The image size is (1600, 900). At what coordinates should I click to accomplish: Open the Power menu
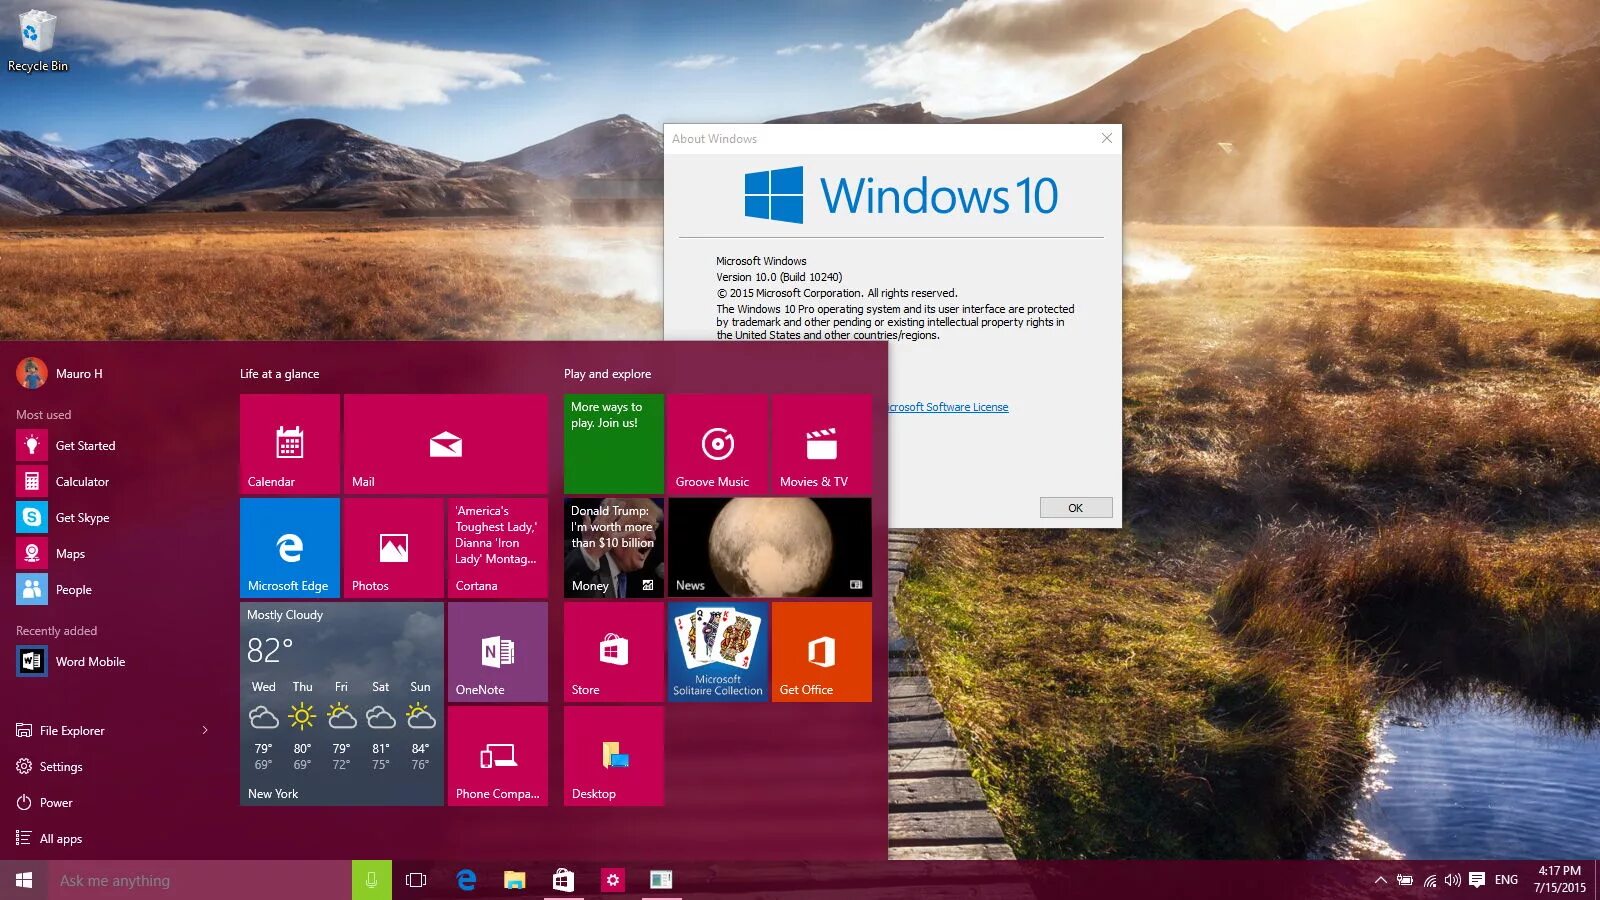55,802
